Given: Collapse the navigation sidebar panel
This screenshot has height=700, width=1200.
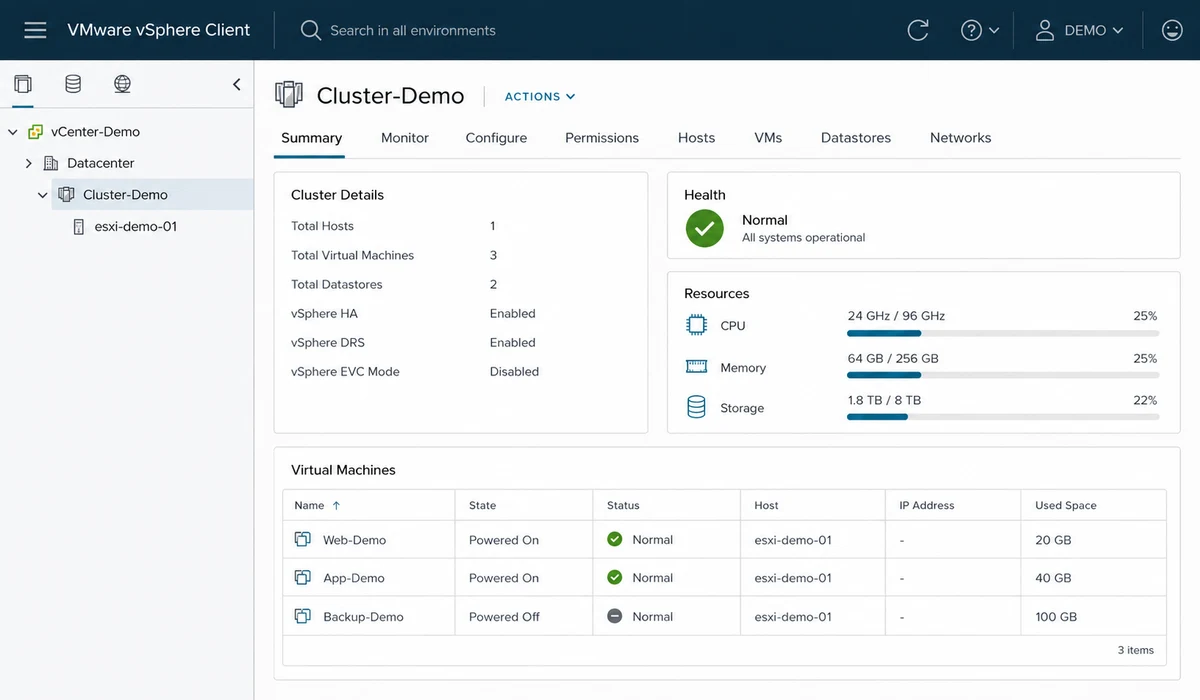Looking at the screenshot, I should coord(237,84).
